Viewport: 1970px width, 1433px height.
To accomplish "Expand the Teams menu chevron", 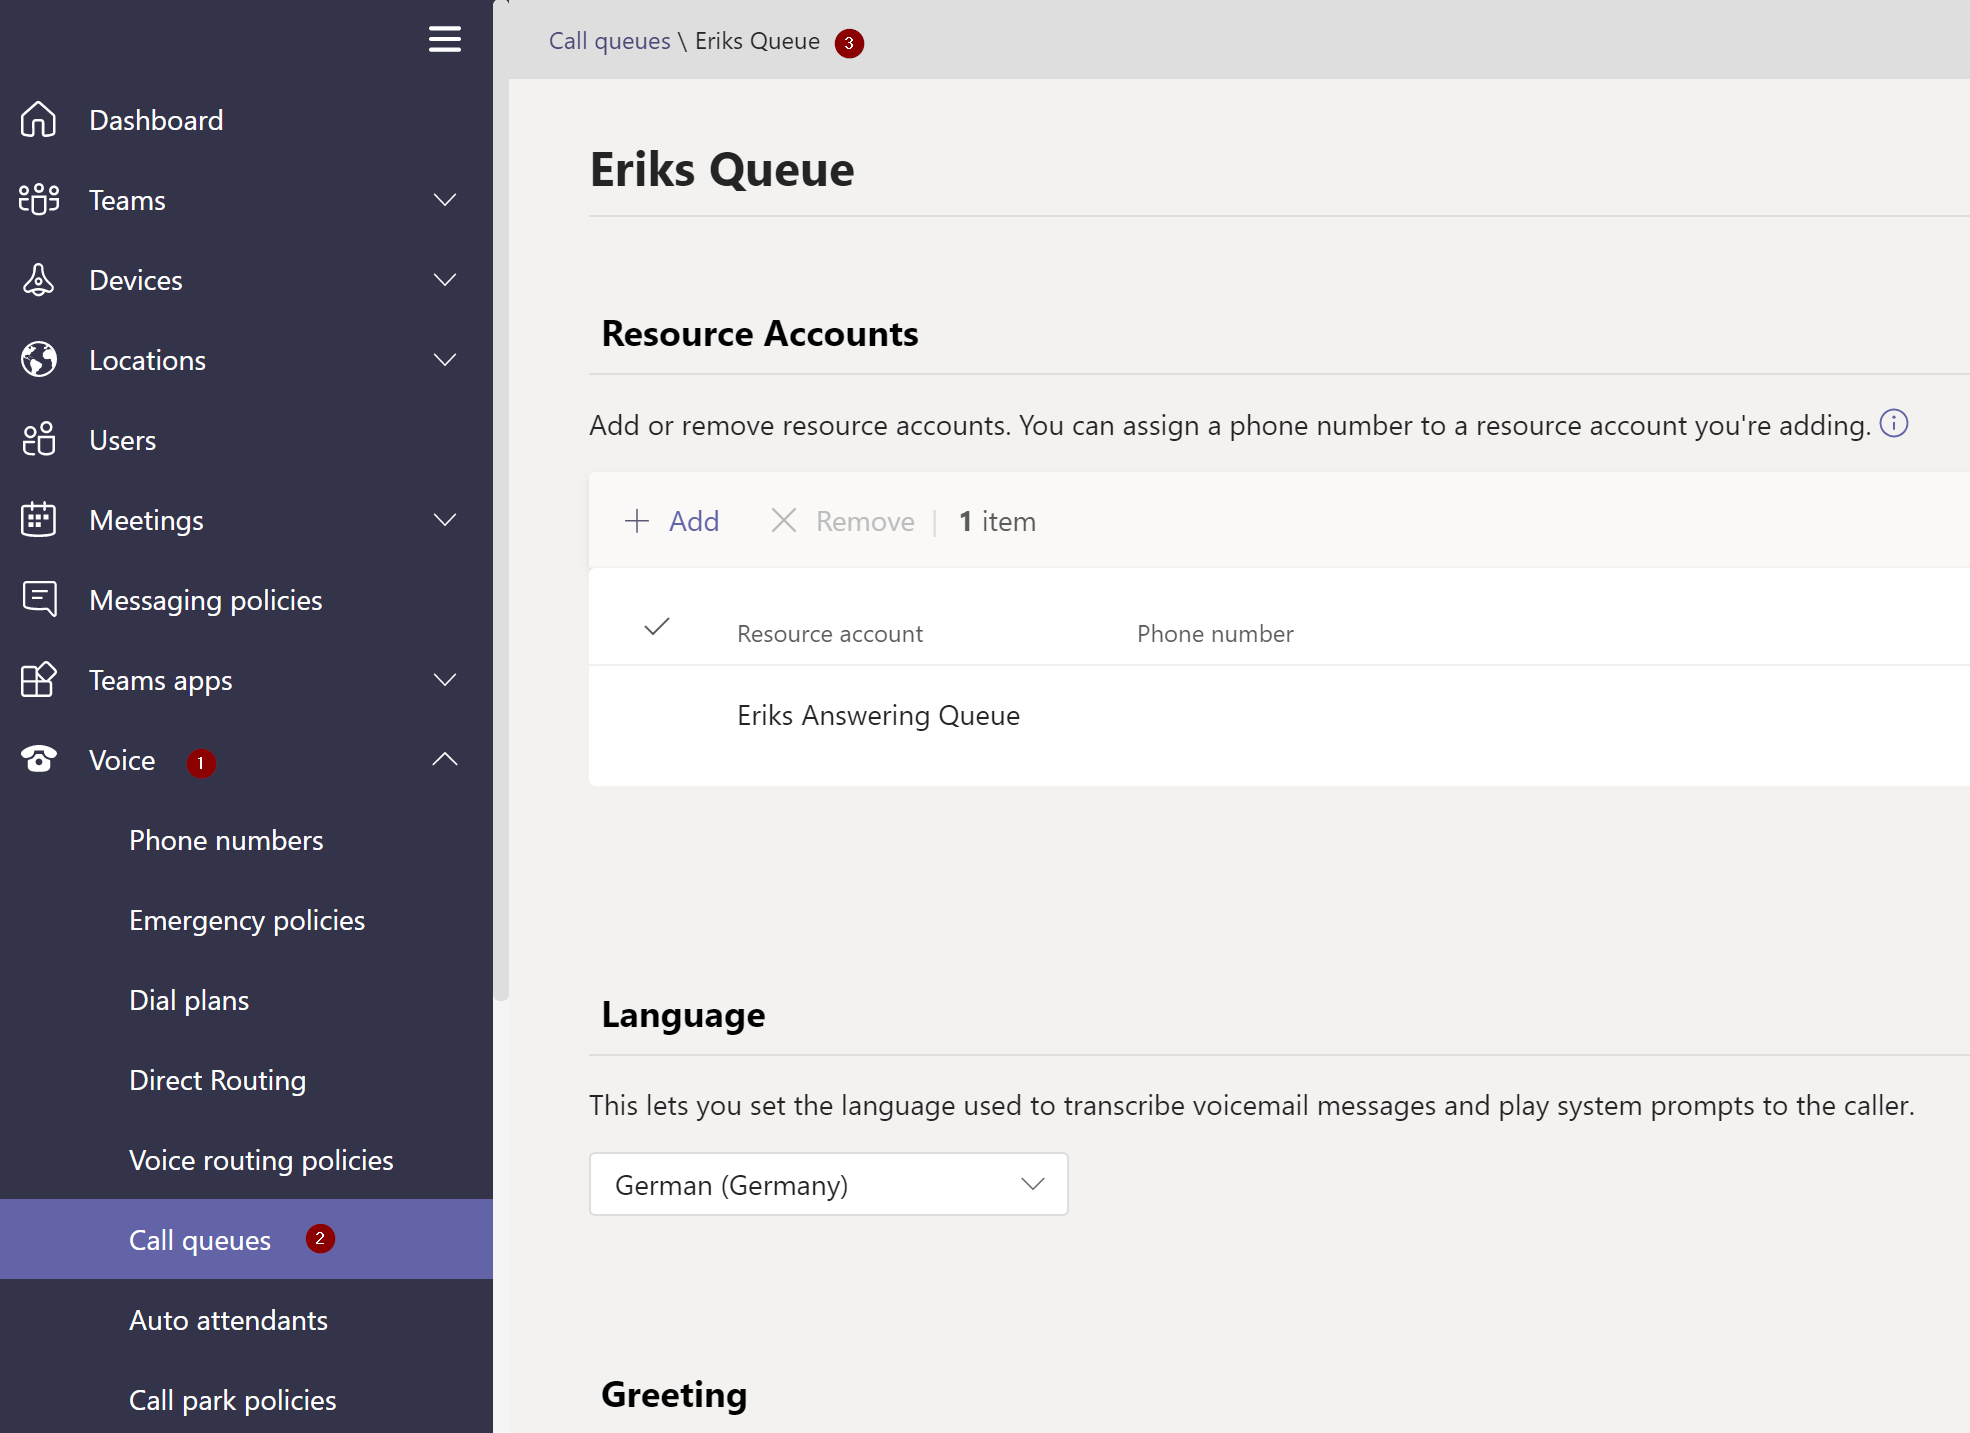I will click(444, 200).
